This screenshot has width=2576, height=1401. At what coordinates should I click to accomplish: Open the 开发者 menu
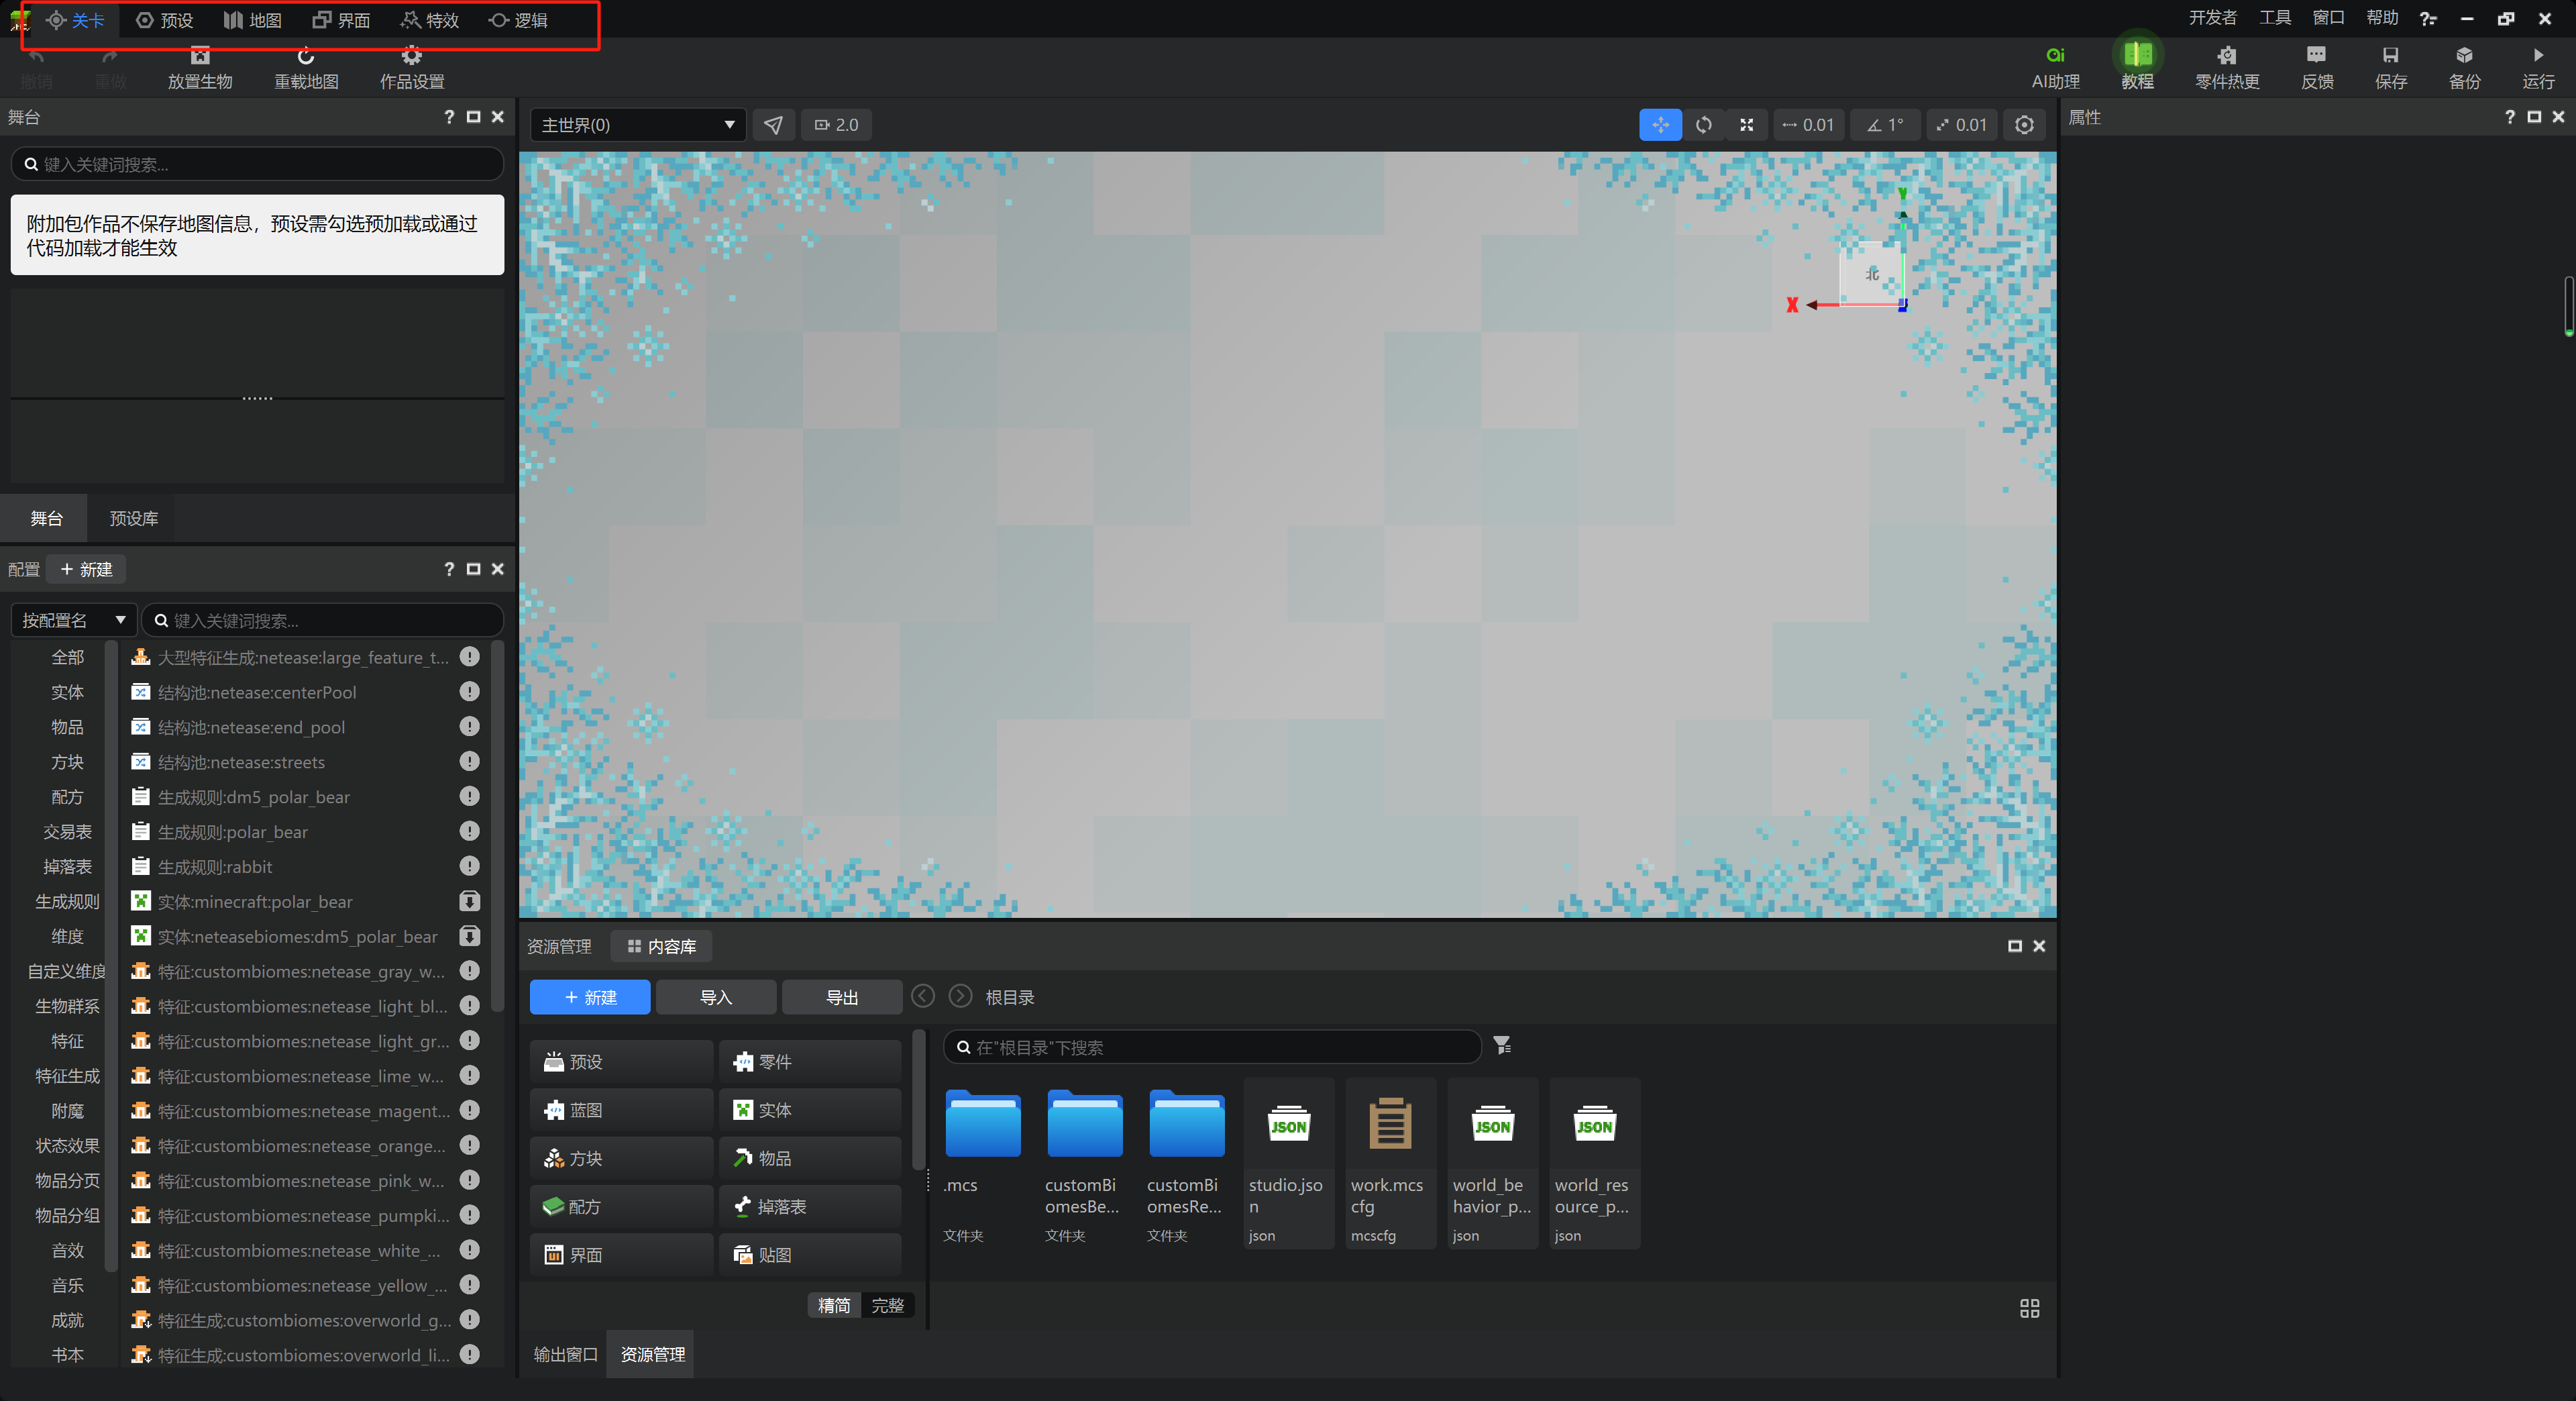[2212, 18]
